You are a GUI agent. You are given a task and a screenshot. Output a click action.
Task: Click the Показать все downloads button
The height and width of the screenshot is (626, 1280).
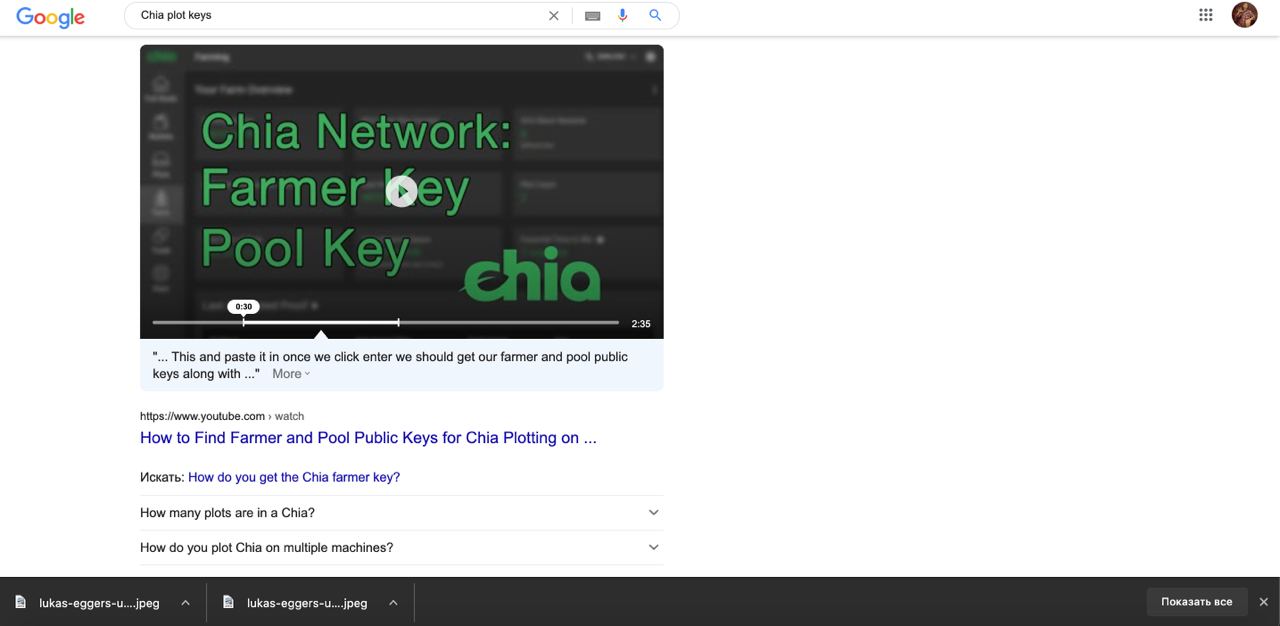click(x=1196, y=602)
